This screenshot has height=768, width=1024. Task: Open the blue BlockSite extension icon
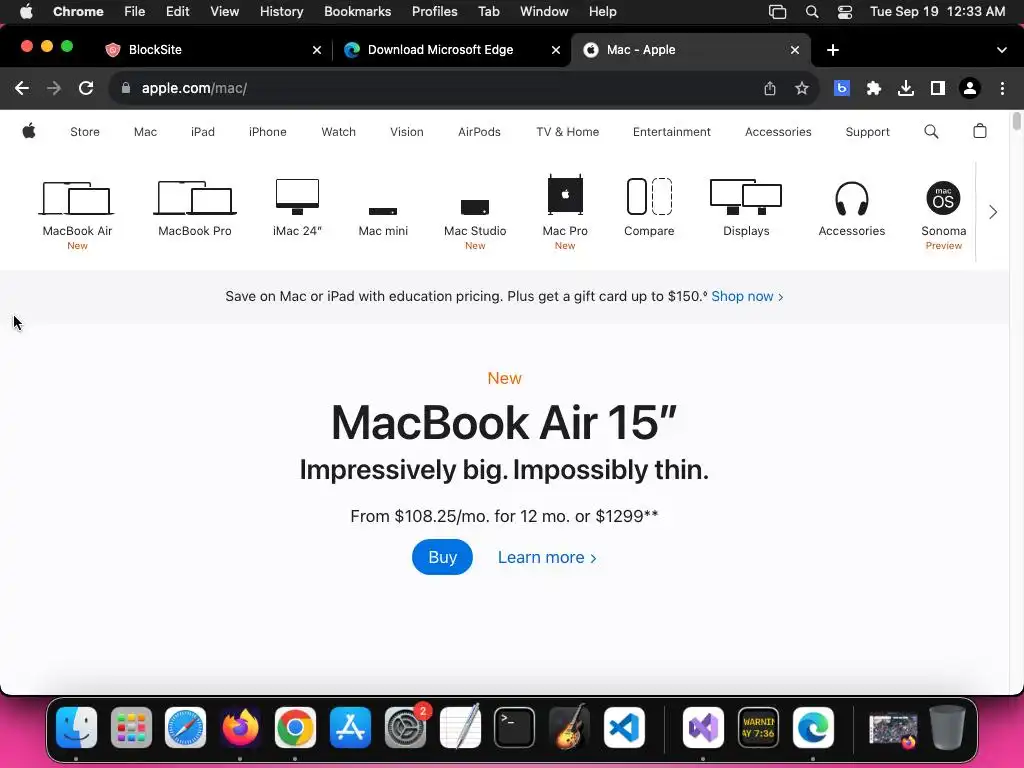tap(842, 88)
